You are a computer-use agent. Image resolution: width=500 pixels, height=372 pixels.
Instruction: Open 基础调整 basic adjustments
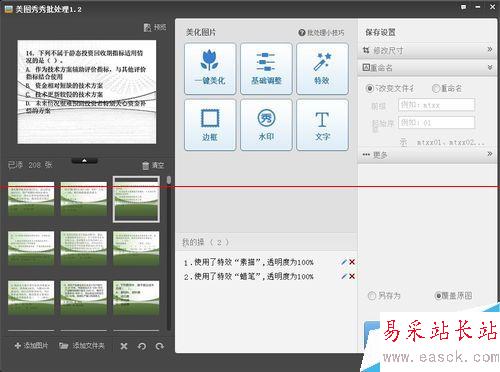[266, 69]
